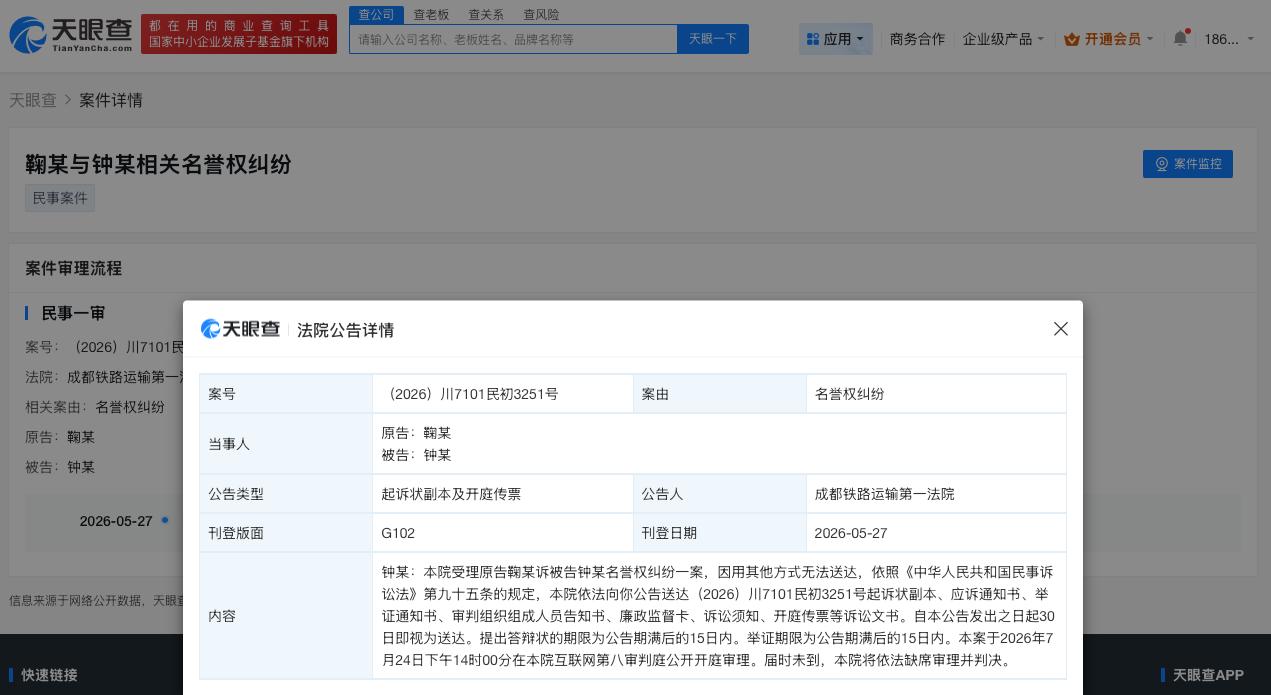Select the 查关系 search tab
Image resolution: width=1271 pixels, height=695 pixels.
[486, 15]
